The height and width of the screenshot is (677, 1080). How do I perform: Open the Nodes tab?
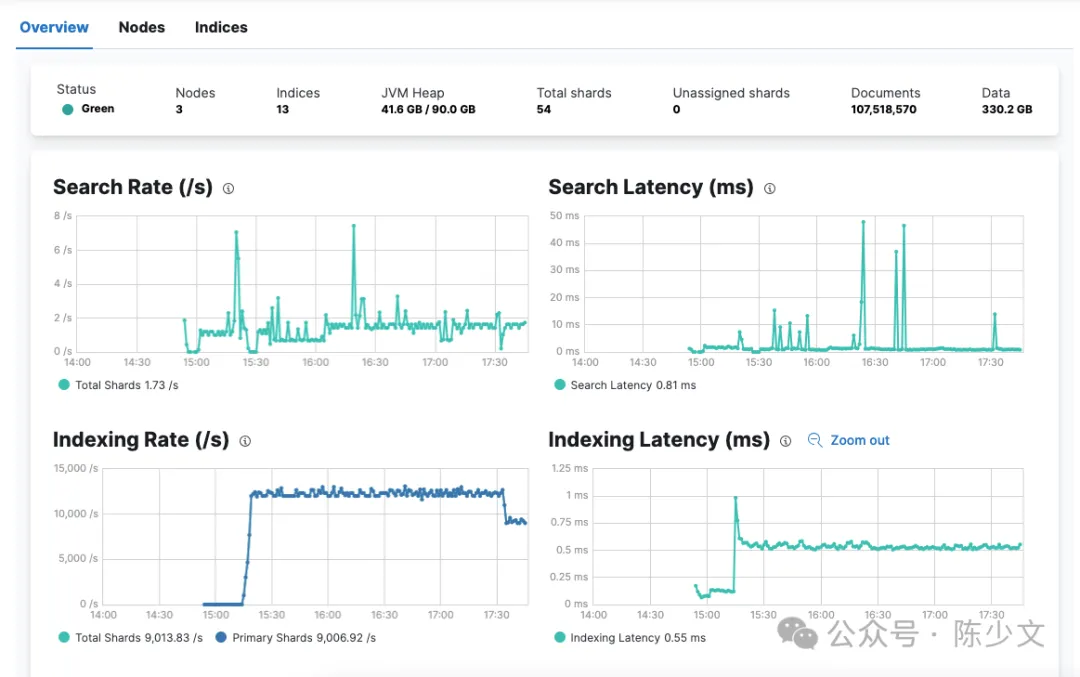[141, 27]
